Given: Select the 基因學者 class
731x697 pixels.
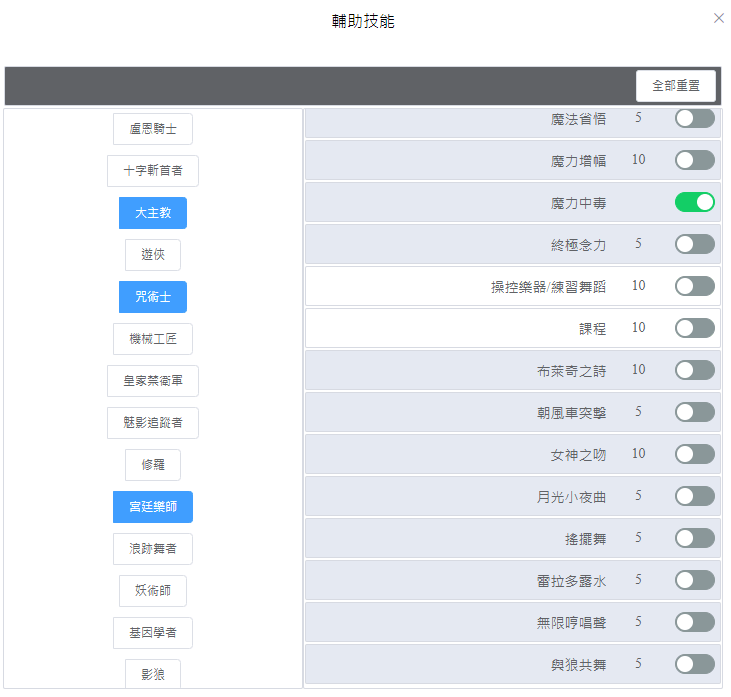Looking at the screenshot, I should (153, 633).
